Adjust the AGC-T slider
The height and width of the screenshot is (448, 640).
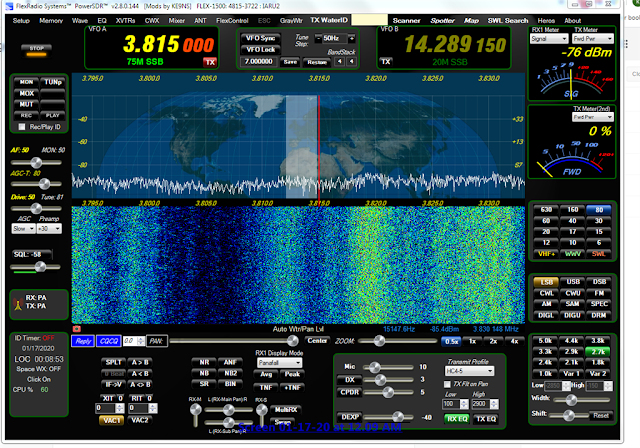coord(36,184)
